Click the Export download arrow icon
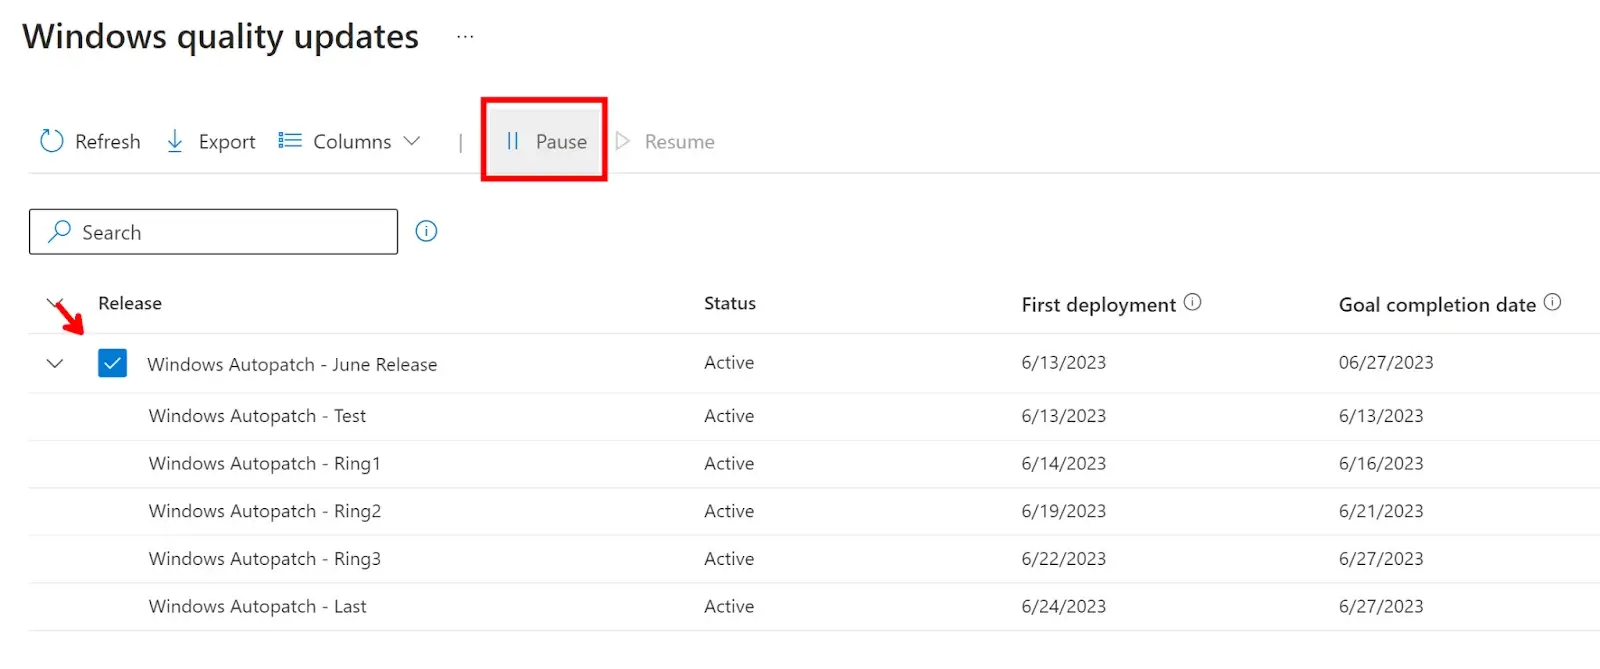Viewport: 1600px width, 669px height. tap(175, 141)
